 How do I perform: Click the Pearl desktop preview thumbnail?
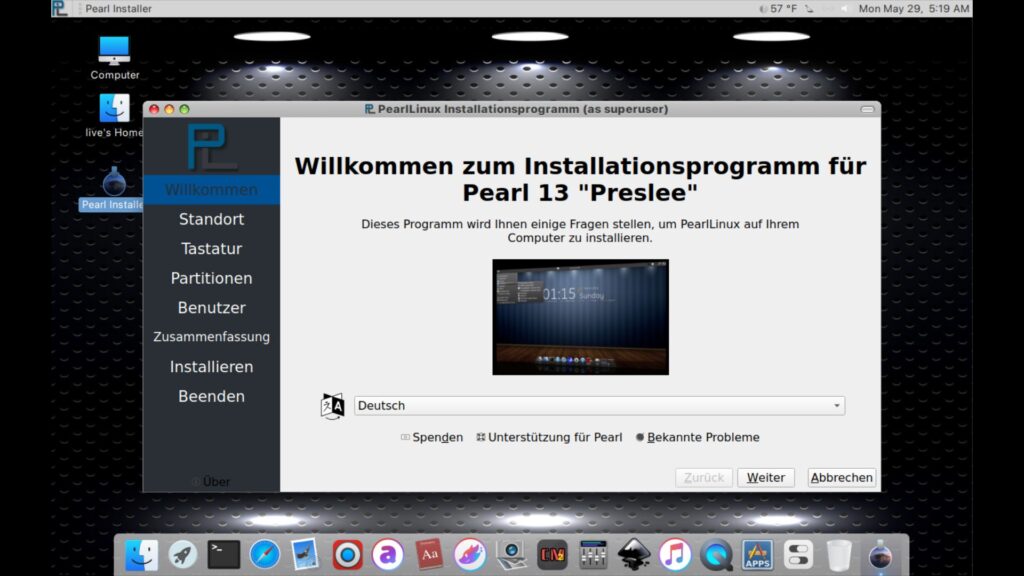coord(581,317)
